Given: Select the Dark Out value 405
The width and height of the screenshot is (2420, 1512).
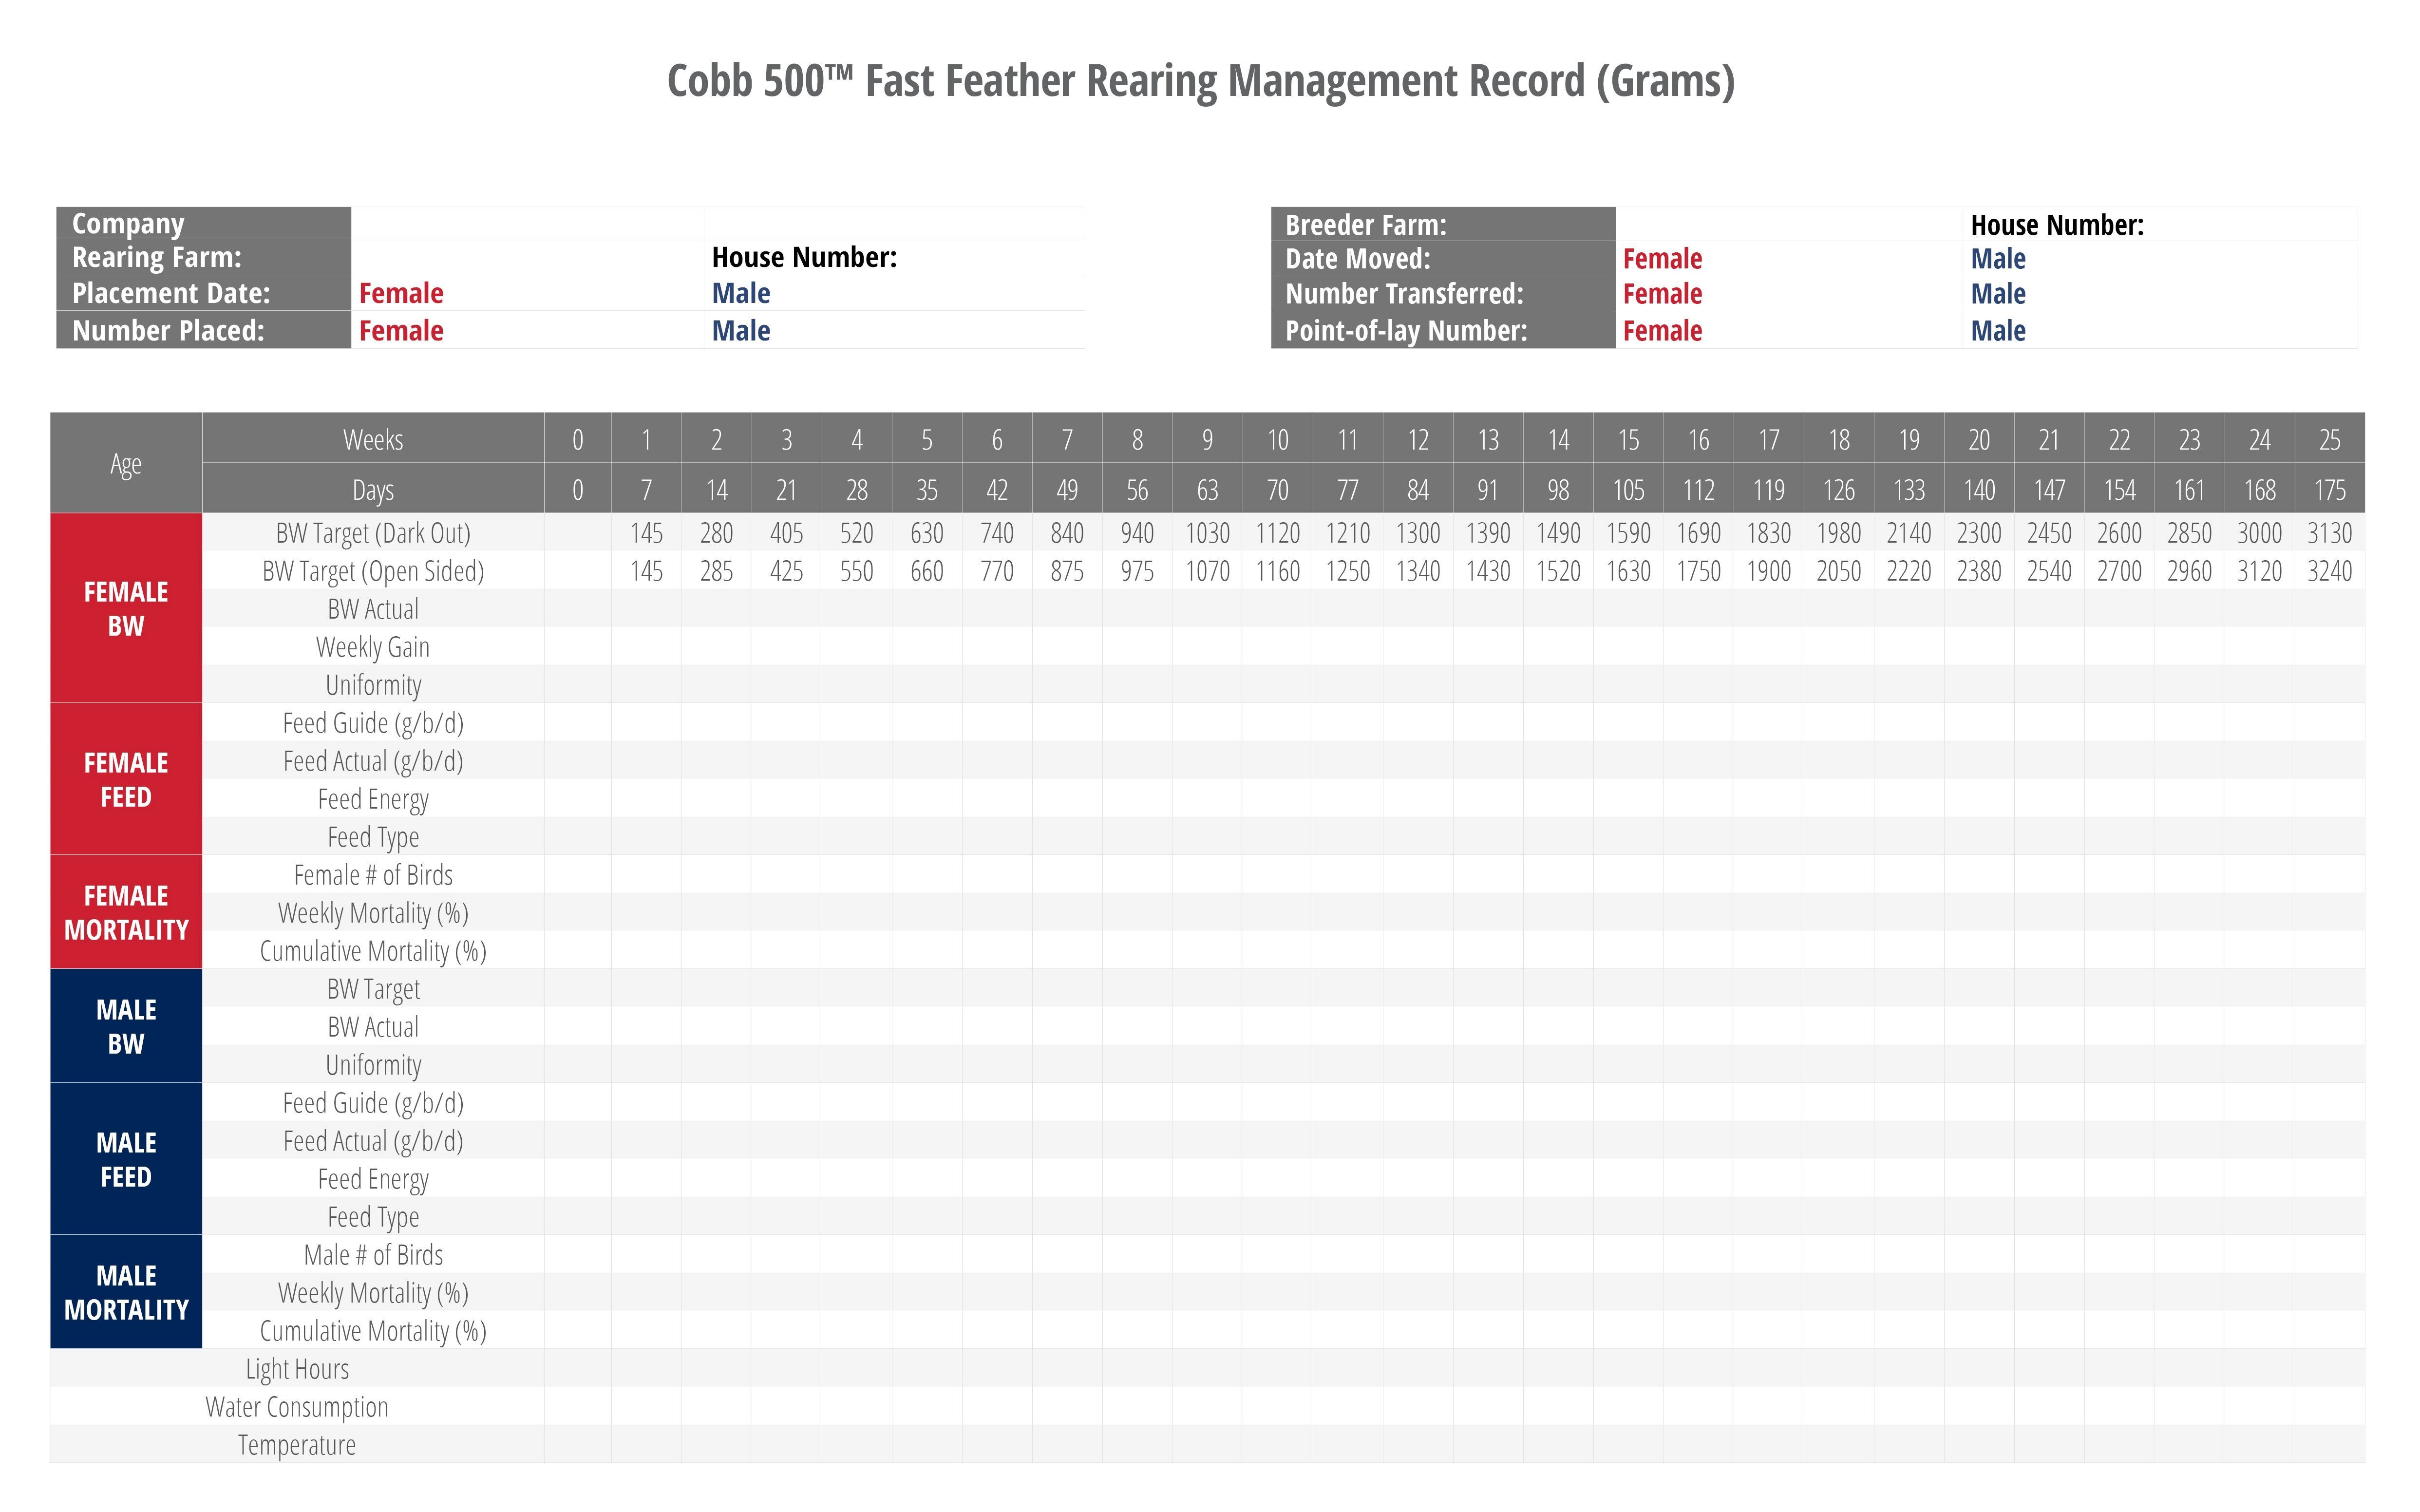Looking at the screenshot, I should pyautogui.click(x=786, y=533).
